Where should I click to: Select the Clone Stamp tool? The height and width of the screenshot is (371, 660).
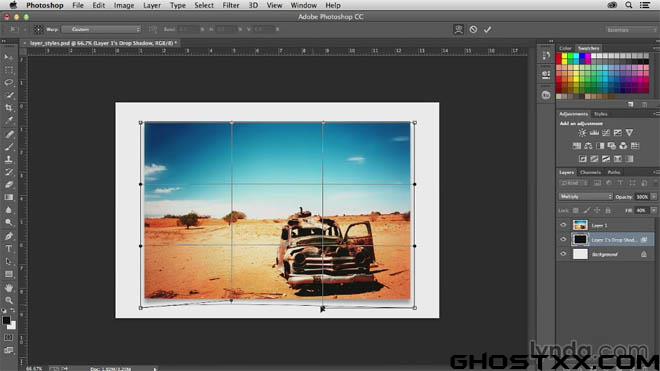[8, 159]
